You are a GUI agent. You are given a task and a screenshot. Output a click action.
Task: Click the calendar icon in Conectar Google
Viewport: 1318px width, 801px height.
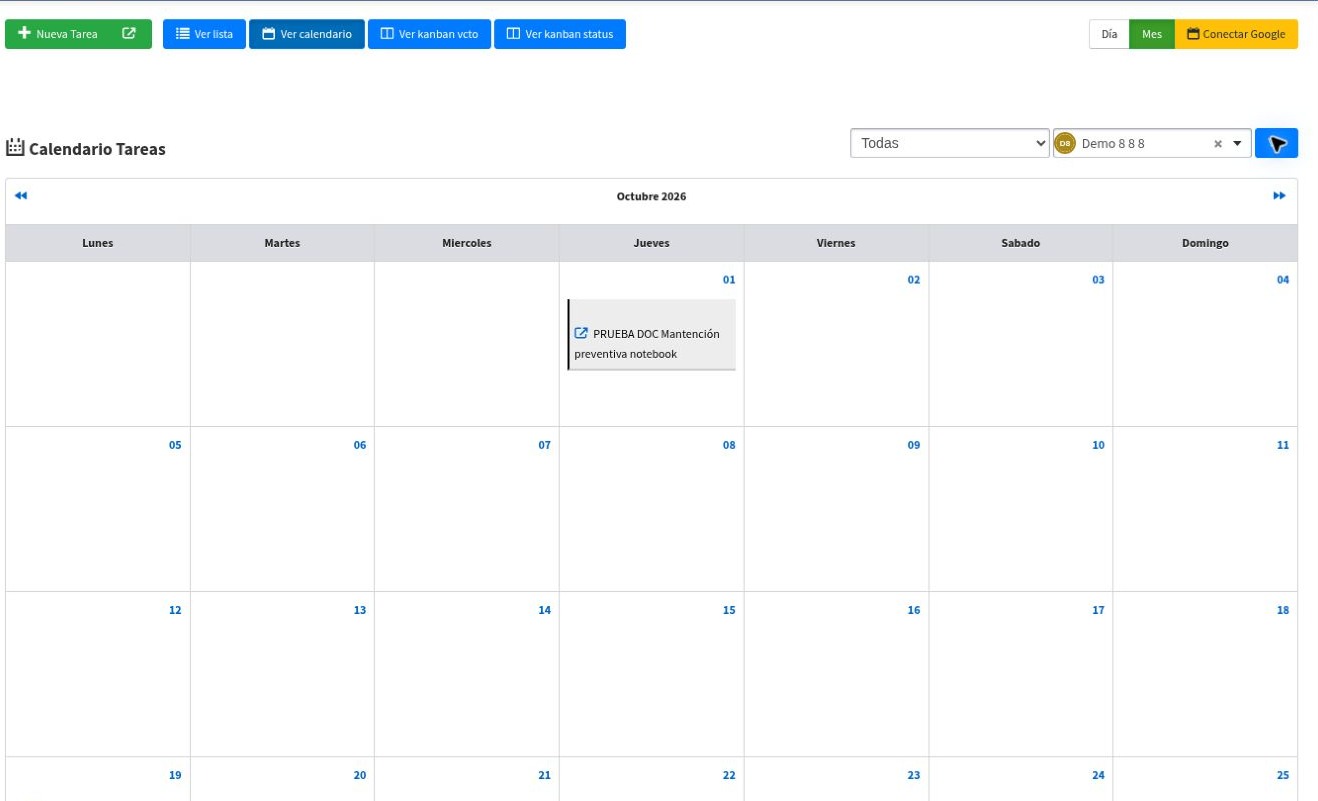(x=1193, y=34)
